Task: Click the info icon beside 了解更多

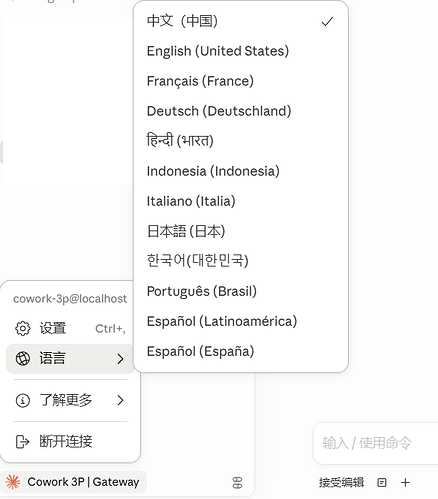Action: point(23,400)
